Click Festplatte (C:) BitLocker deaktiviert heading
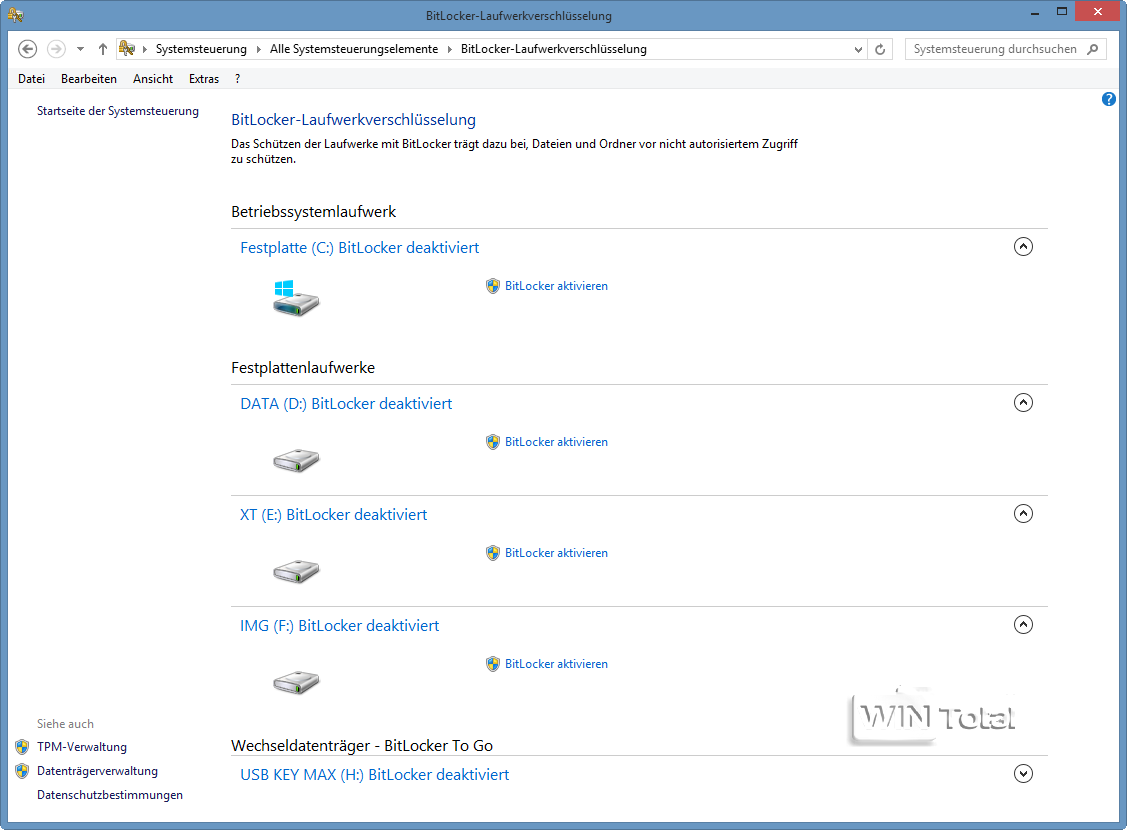The height and width of the screenshot is (830, 1127). pyautogui.click(x=359, y=247)
